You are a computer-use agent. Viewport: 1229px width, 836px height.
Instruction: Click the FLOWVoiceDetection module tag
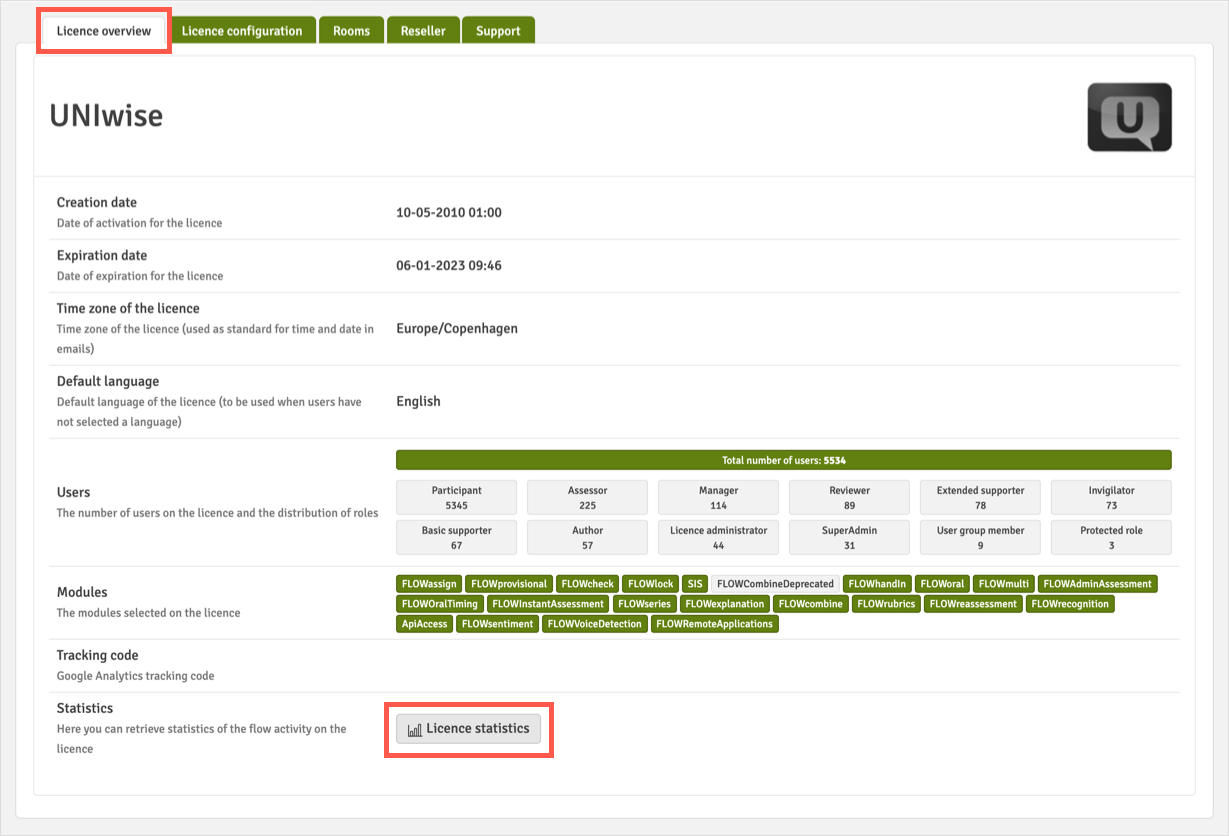[595, 624]
